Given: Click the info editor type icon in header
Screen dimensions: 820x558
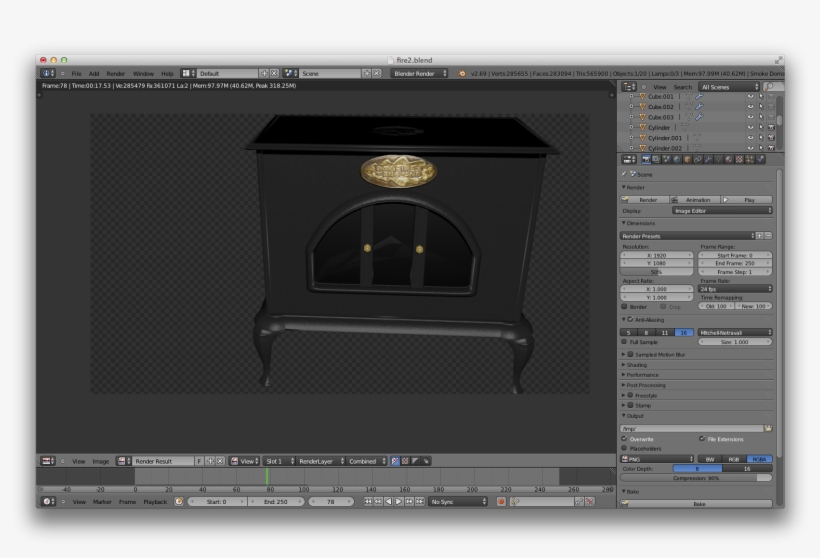Looking at the screenshot, I should 48,73.
